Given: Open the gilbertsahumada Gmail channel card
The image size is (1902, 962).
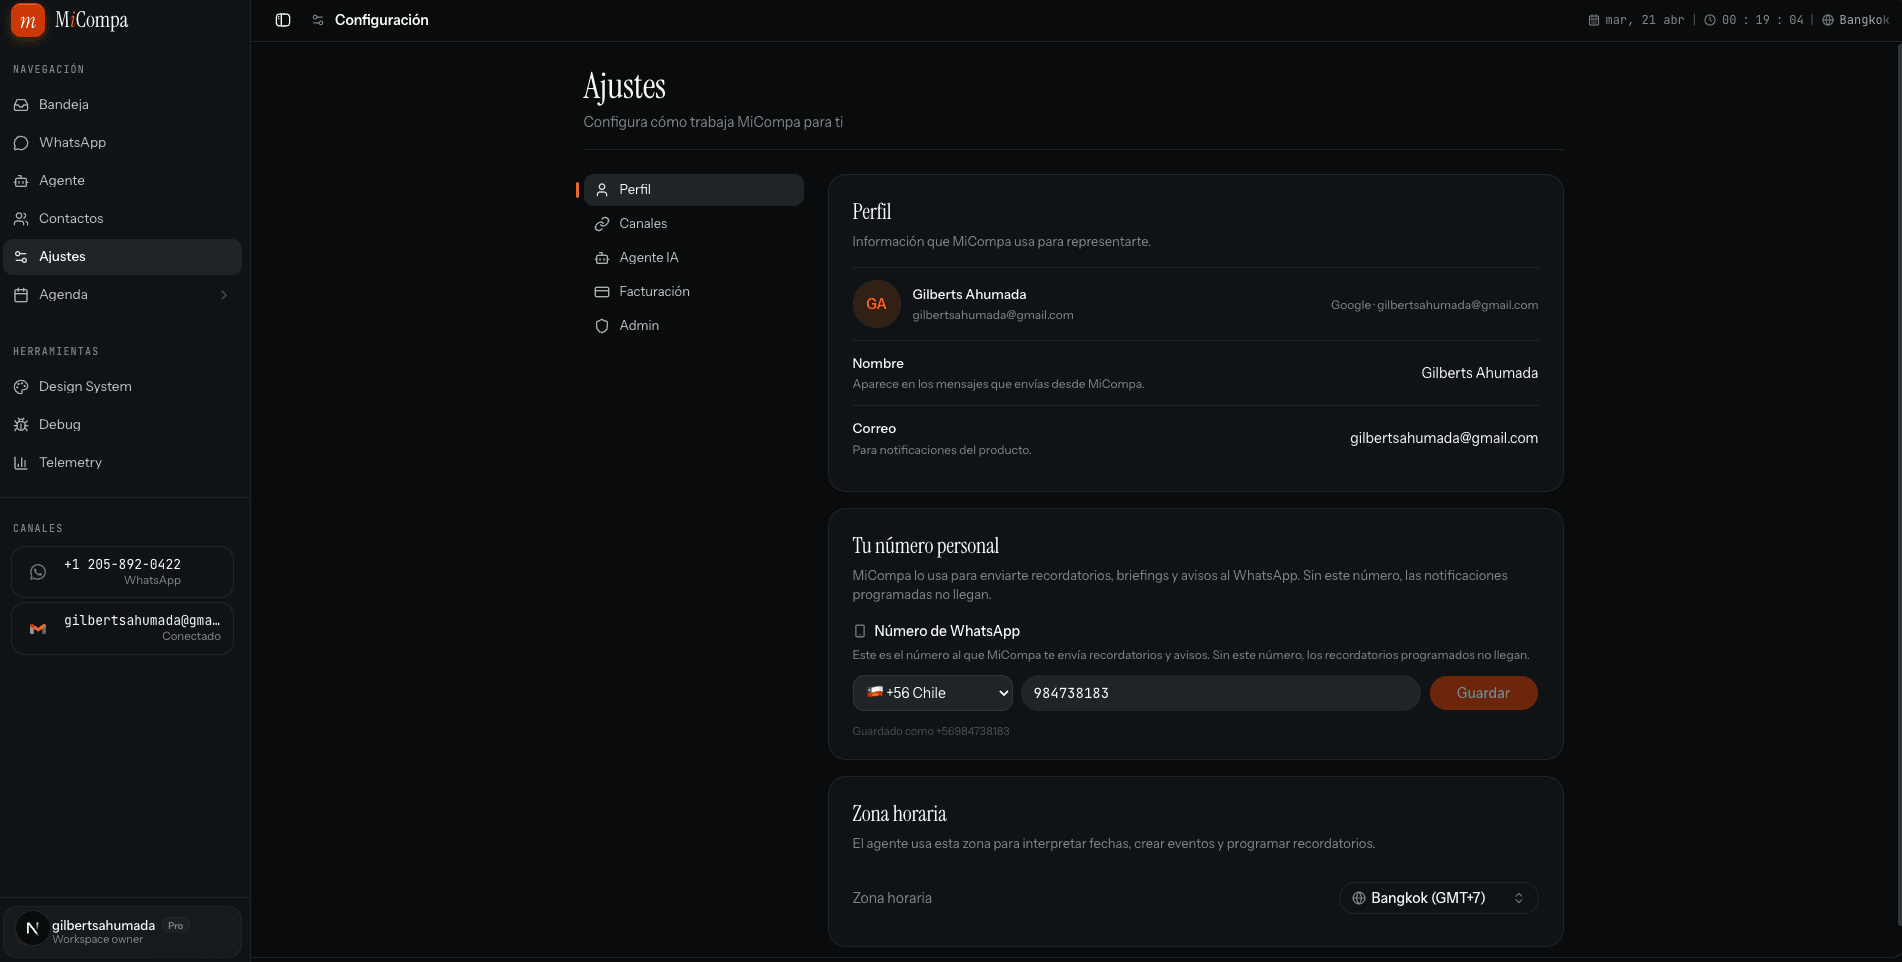Looking at the screenshot, I should pyautogui.click(x=122, y=628).
